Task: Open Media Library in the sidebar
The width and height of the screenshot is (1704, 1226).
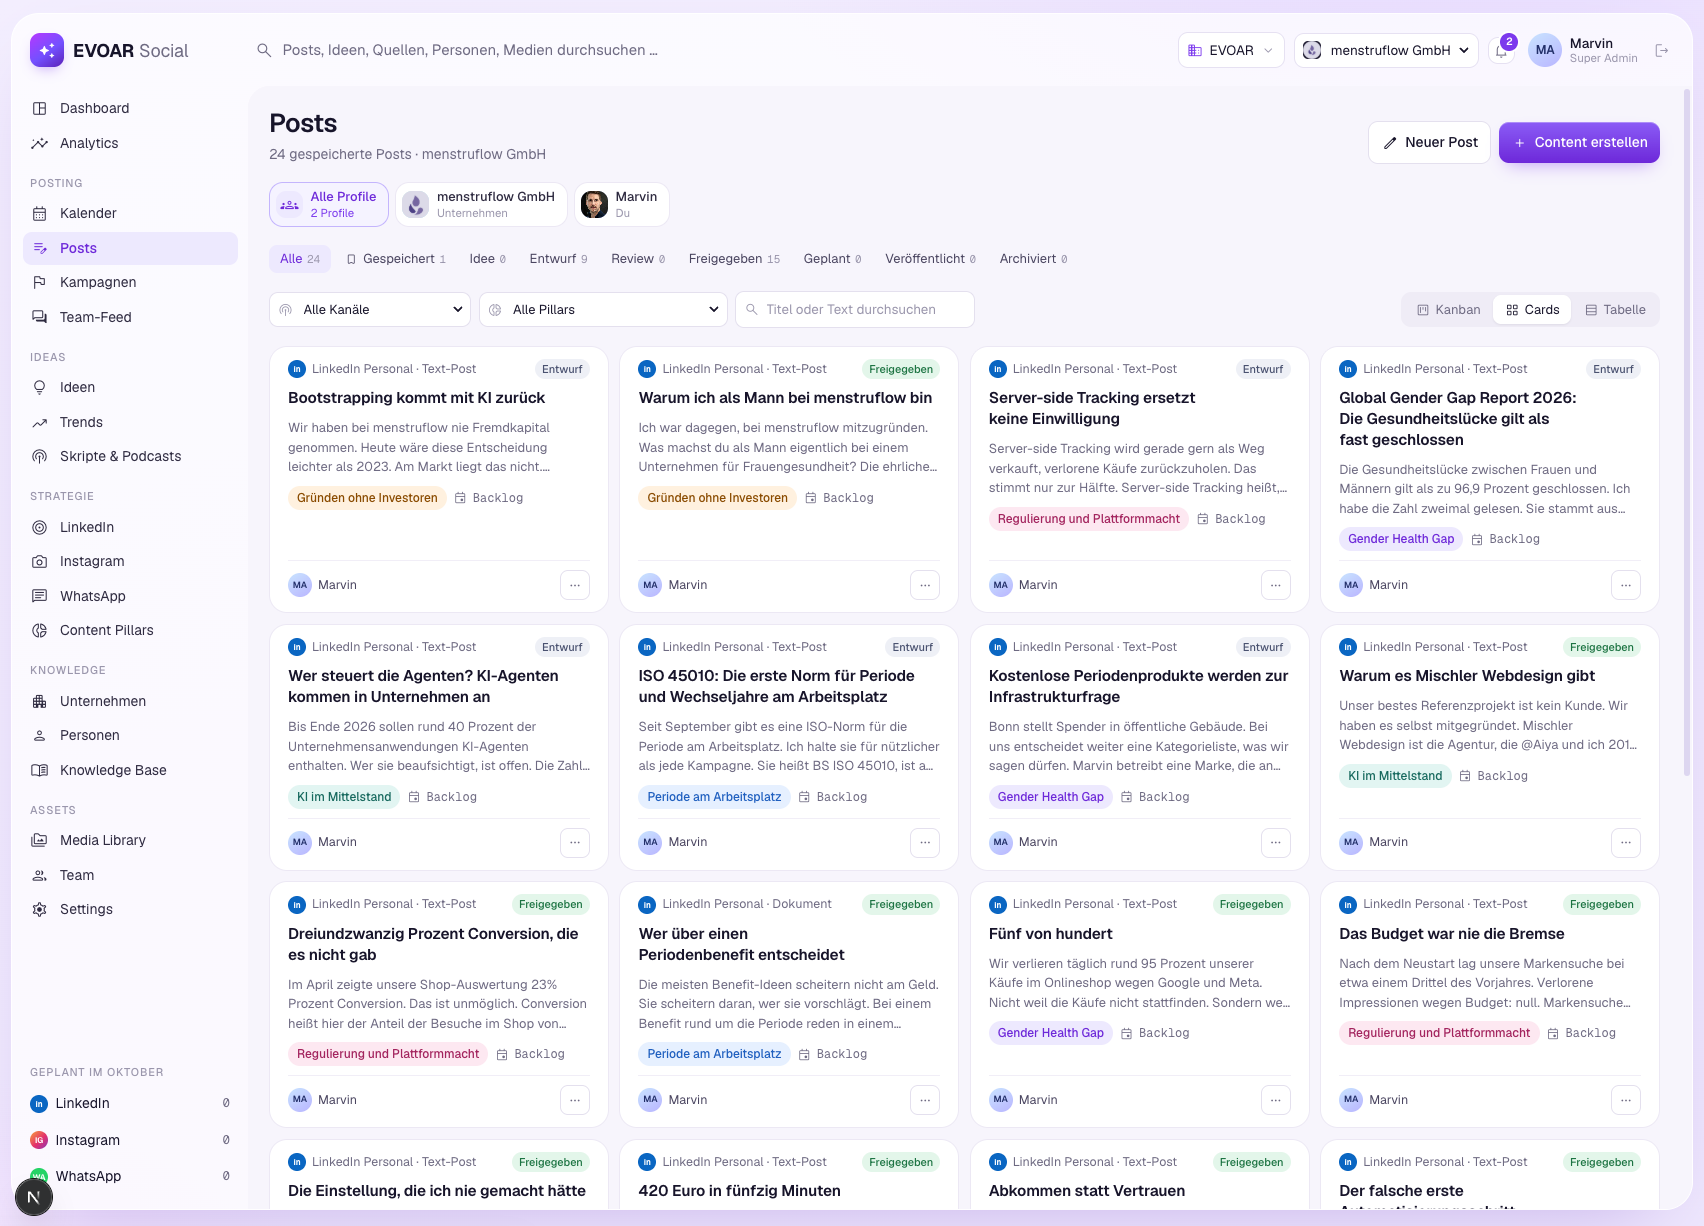Action: pyautogui.click(x=130, y=840)
